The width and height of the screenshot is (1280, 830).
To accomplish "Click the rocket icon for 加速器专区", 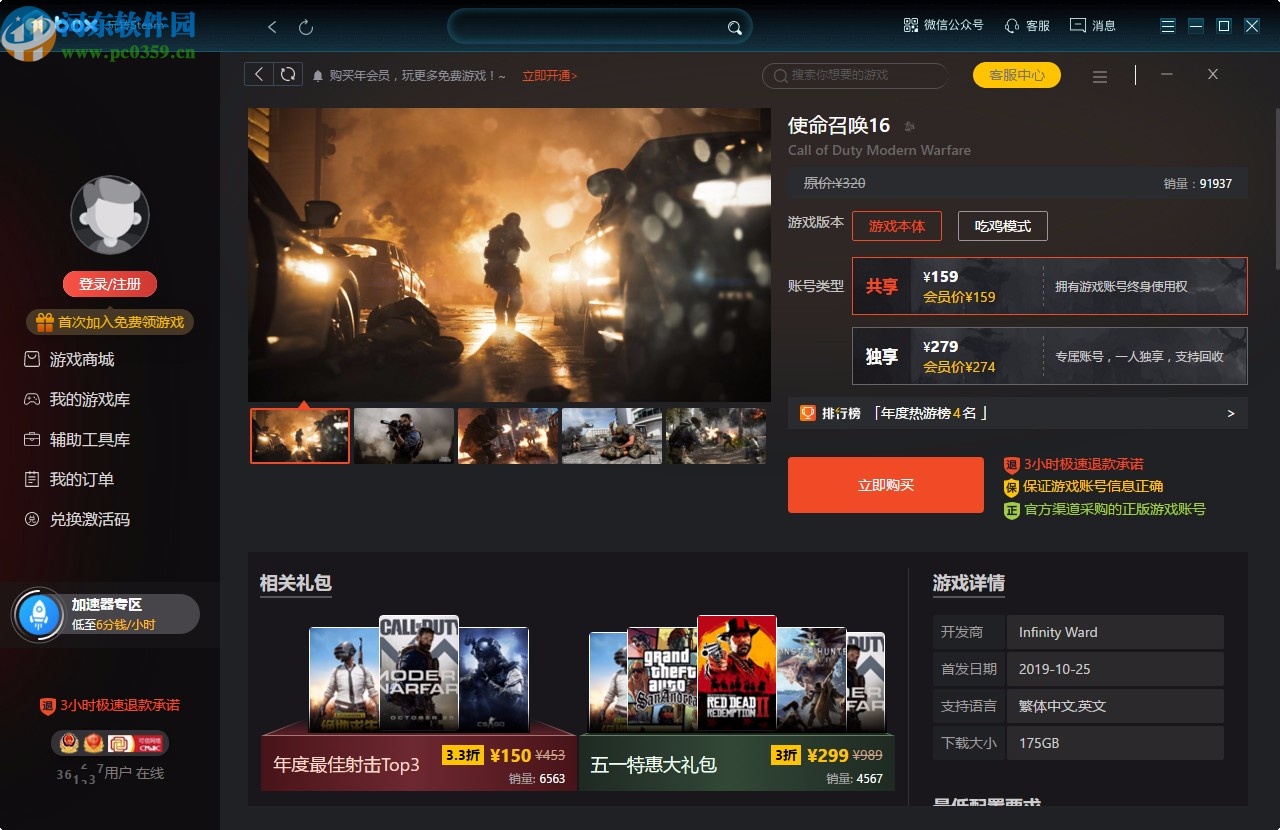I will (x=39, y=613).
